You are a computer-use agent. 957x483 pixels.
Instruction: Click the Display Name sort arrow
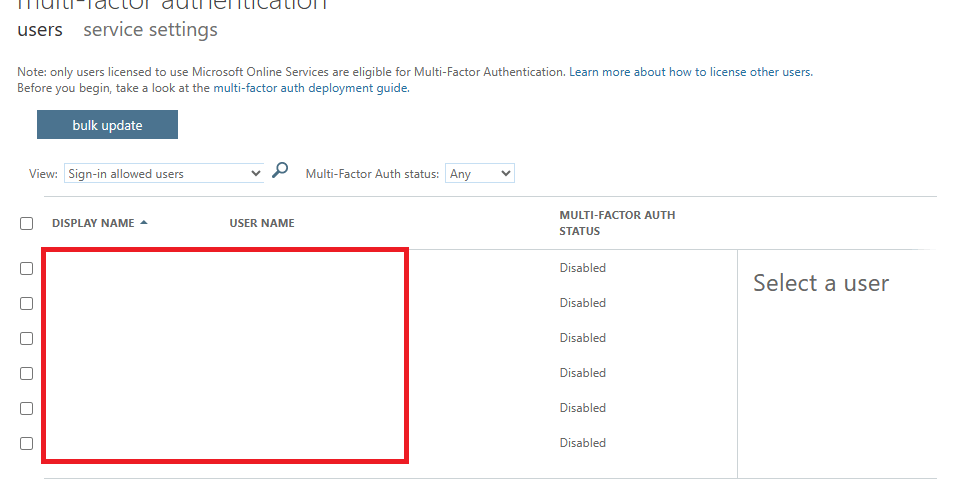pos(144,223)
